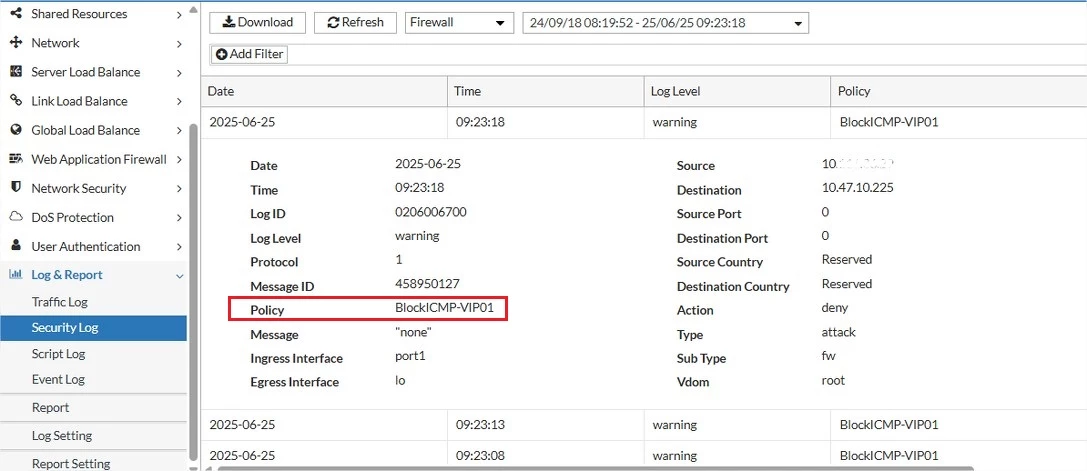Expand the Web Application Firewall chevron

179,160
